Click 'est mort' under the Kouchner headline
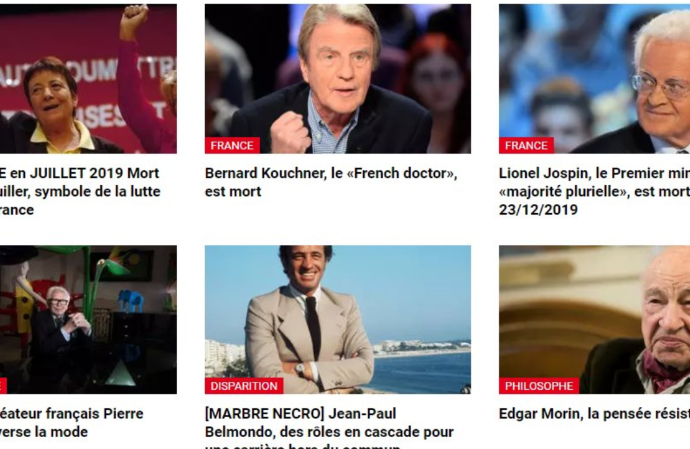Screen dimensions: 690x449 pyautogui.click(x=233, y=191)
